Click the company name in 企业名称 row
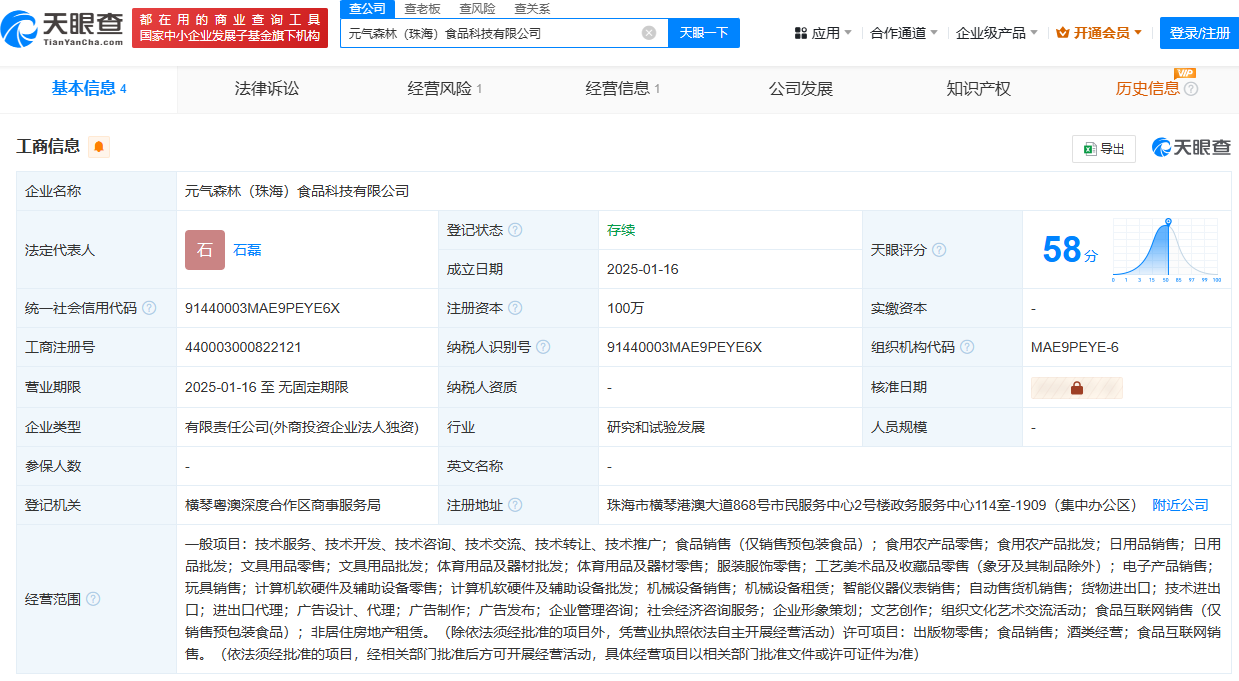 tap(297, 191)
